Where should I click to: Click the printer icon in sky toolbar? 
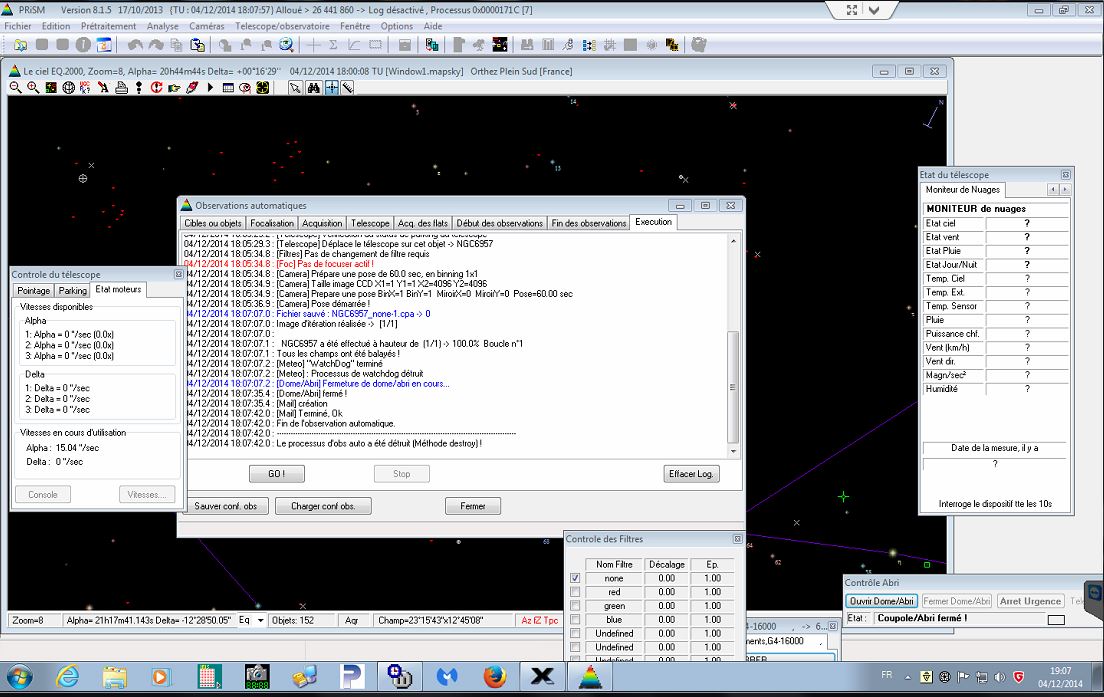[121, 88]
